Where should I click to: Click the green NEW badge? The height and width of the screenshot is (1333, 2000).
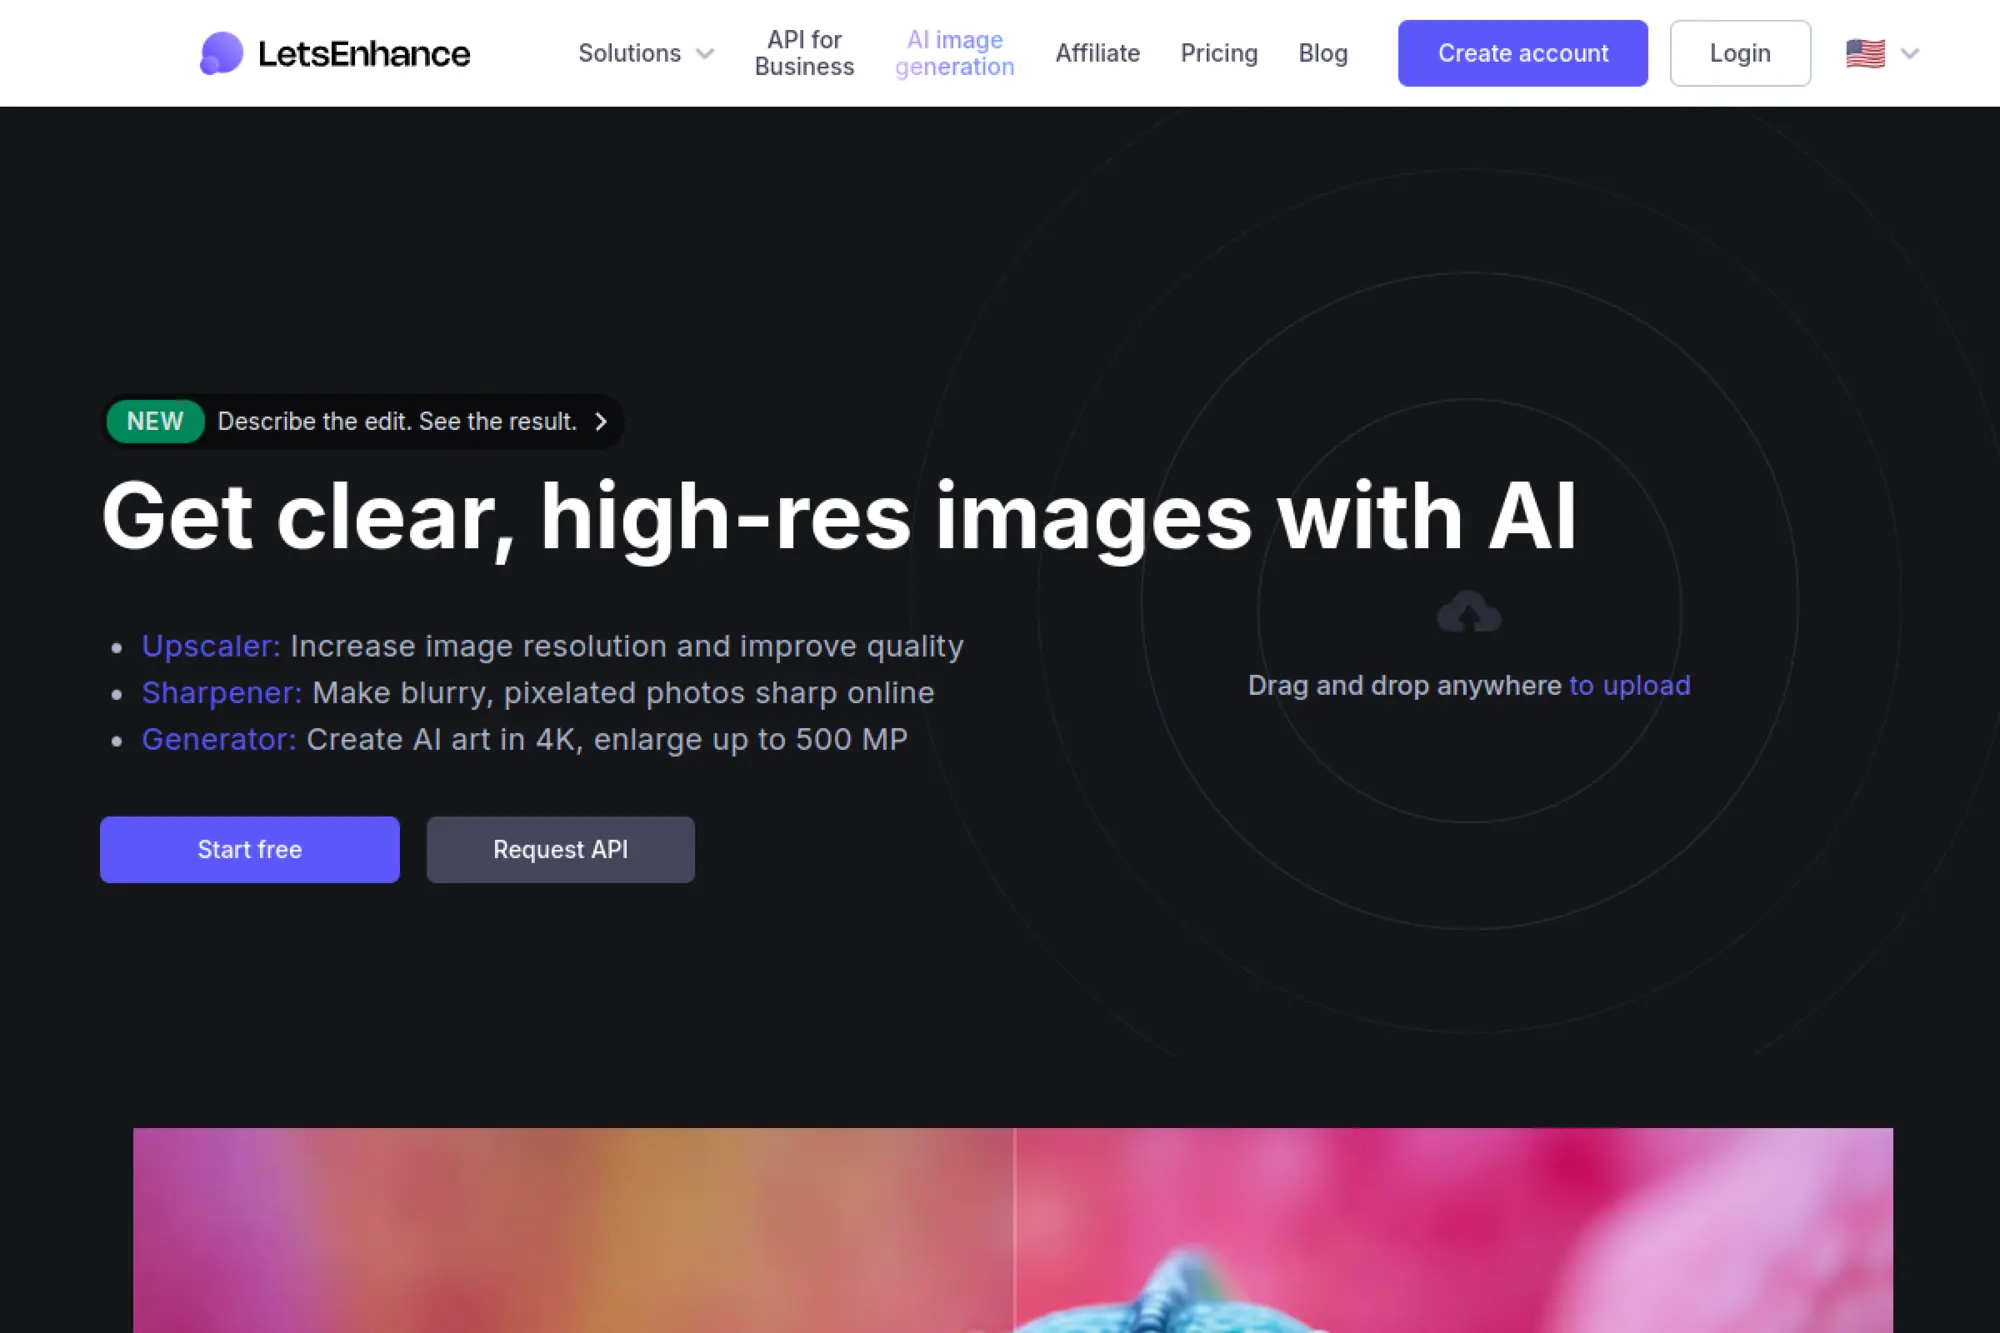(x=155, y=421)
